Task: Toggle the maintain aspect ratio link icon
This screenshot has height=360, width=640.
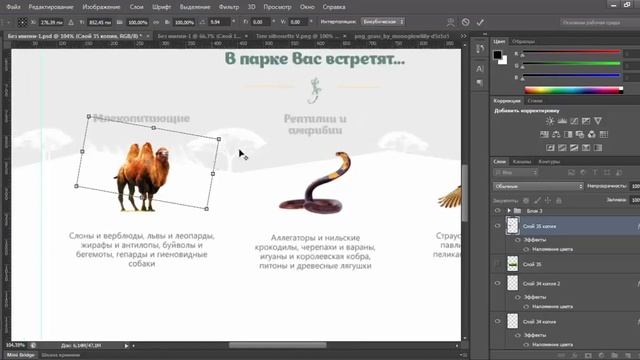Action: click(156, 22)
